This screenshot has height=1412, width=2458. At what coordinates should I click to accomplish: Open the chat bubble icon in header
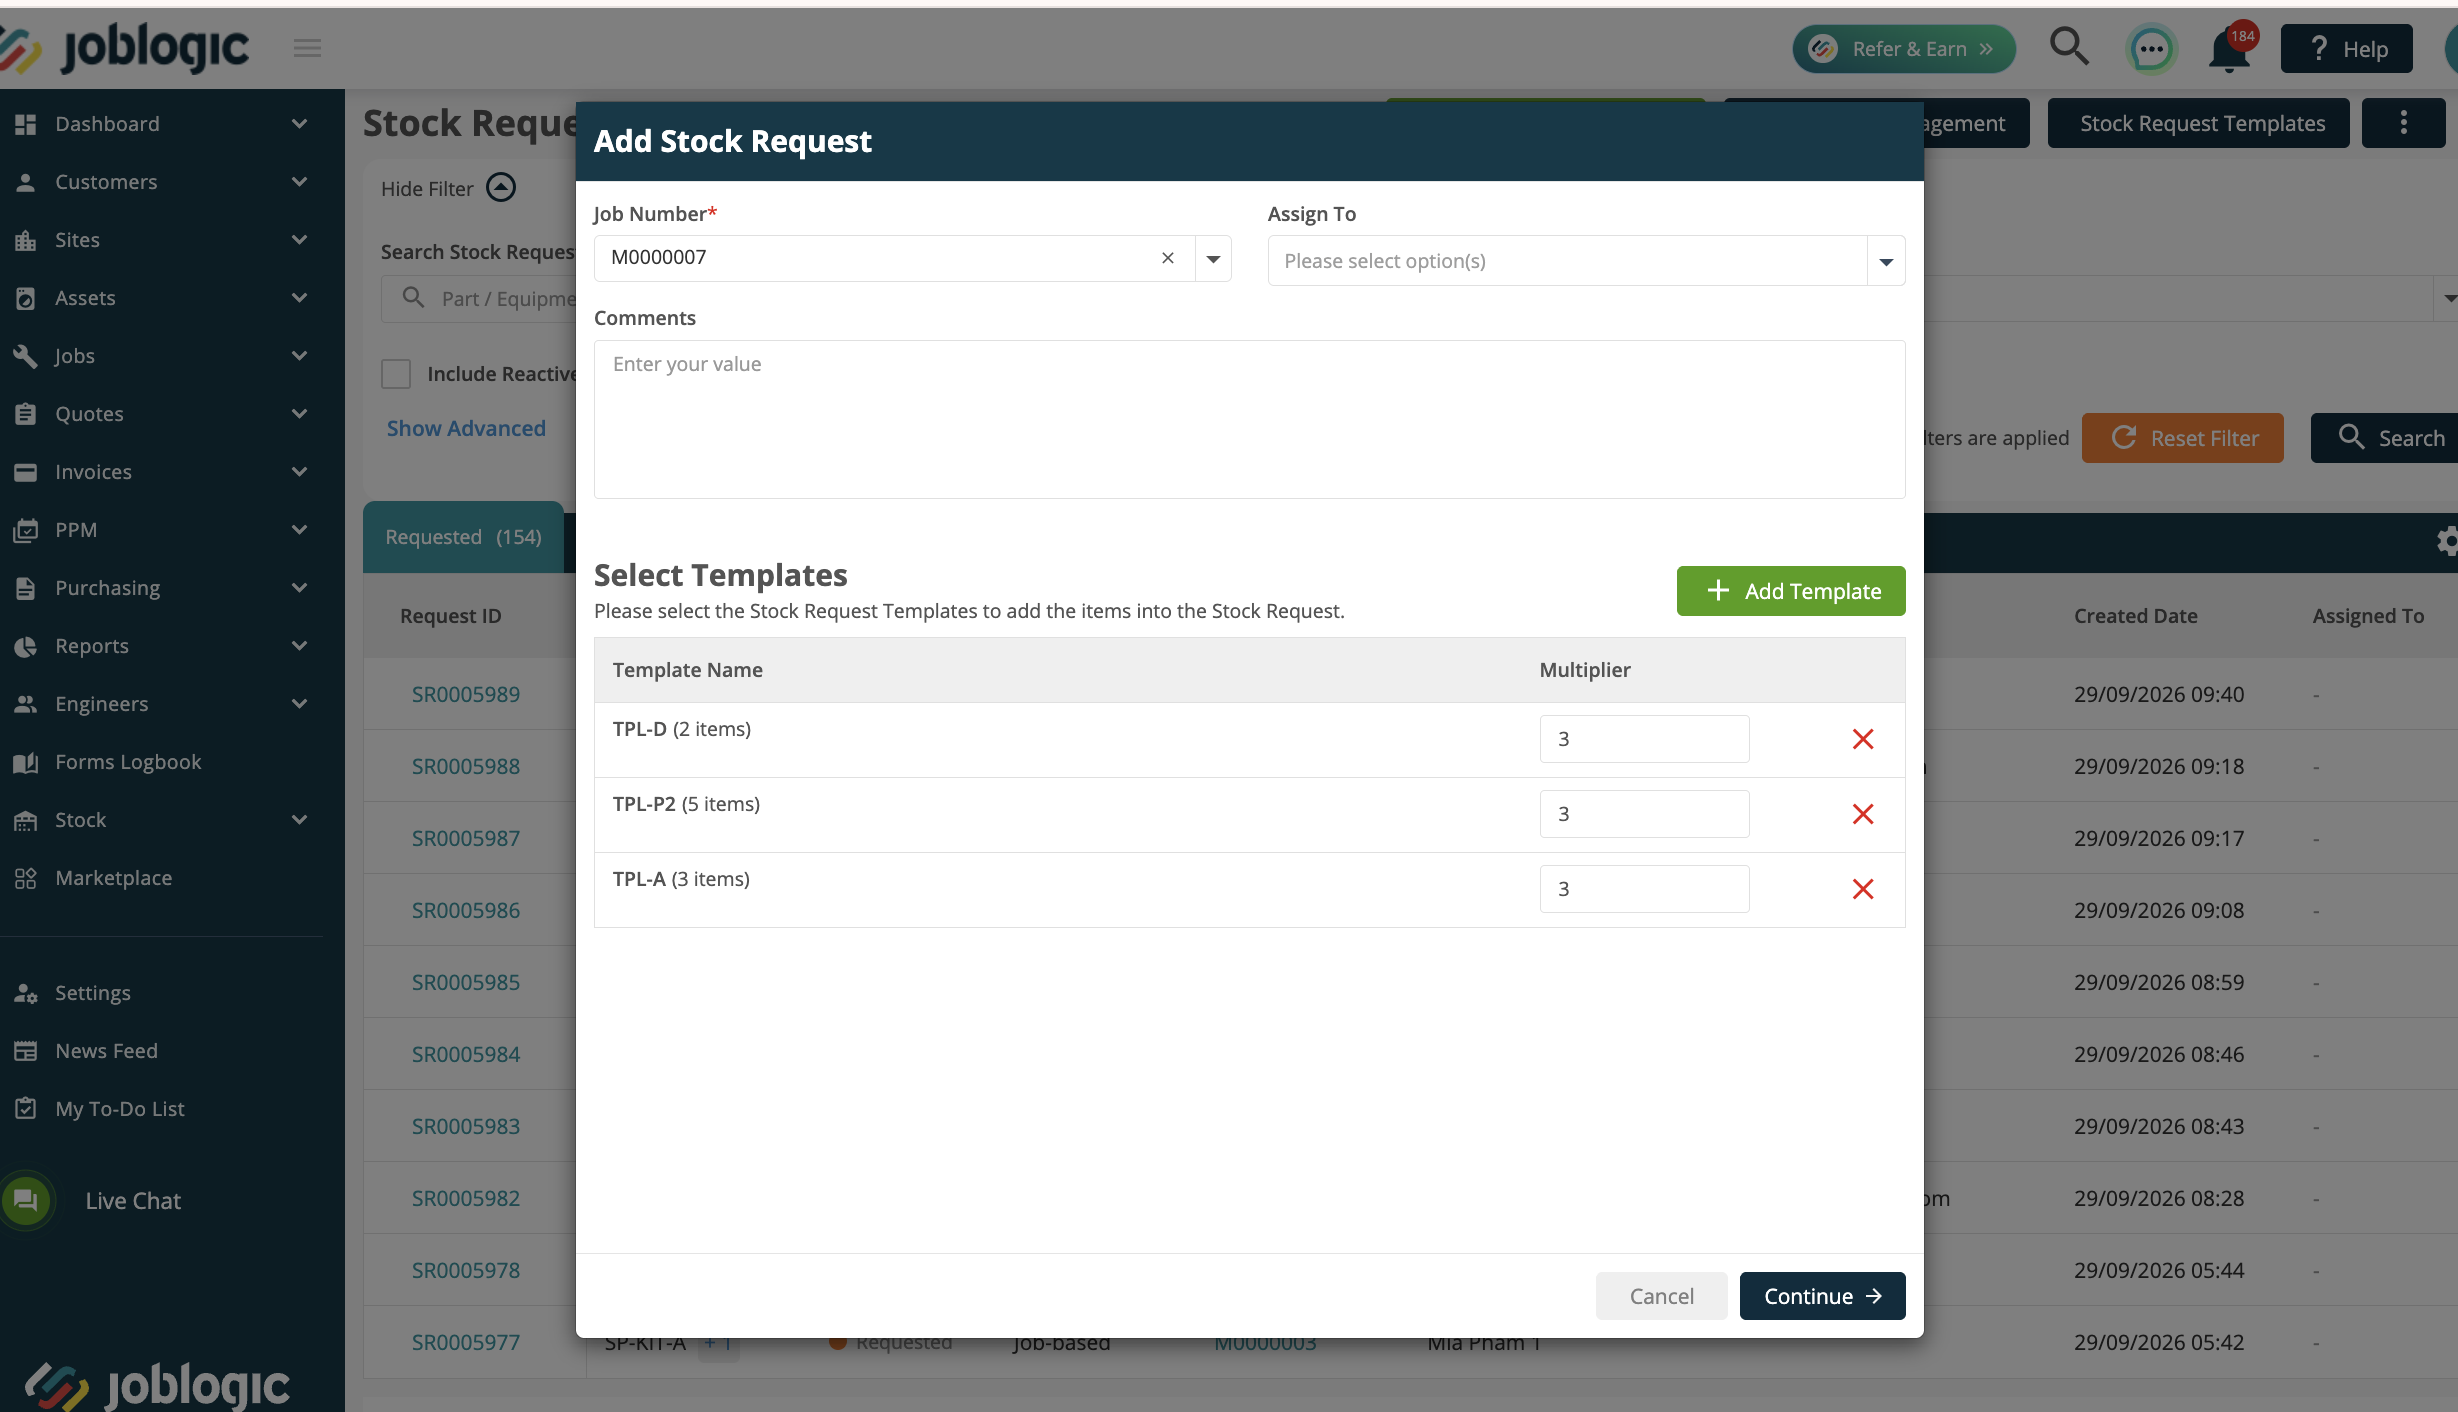(x=2151, y=49)
